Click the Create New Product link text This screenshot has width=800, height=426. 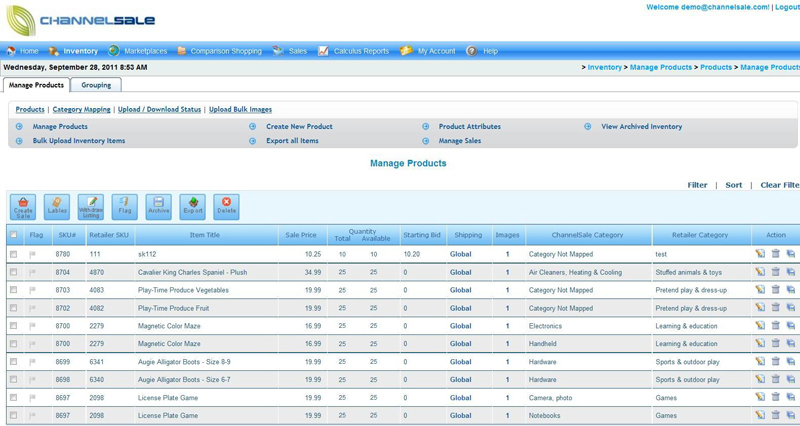click(299, 127)
